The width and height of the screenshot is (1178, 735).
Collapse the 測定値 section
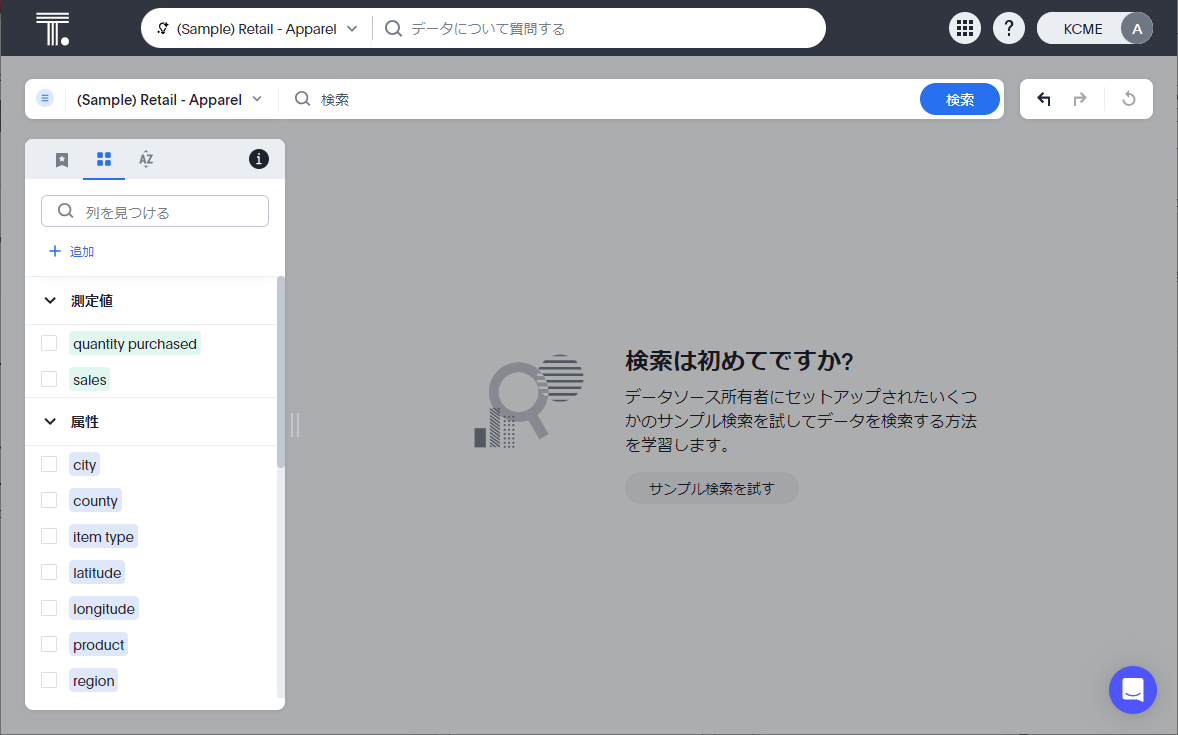pos(50,300)
